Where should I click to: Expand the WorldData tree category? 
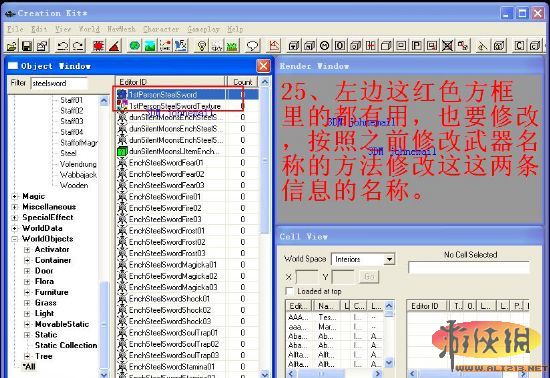pos(15,228)
